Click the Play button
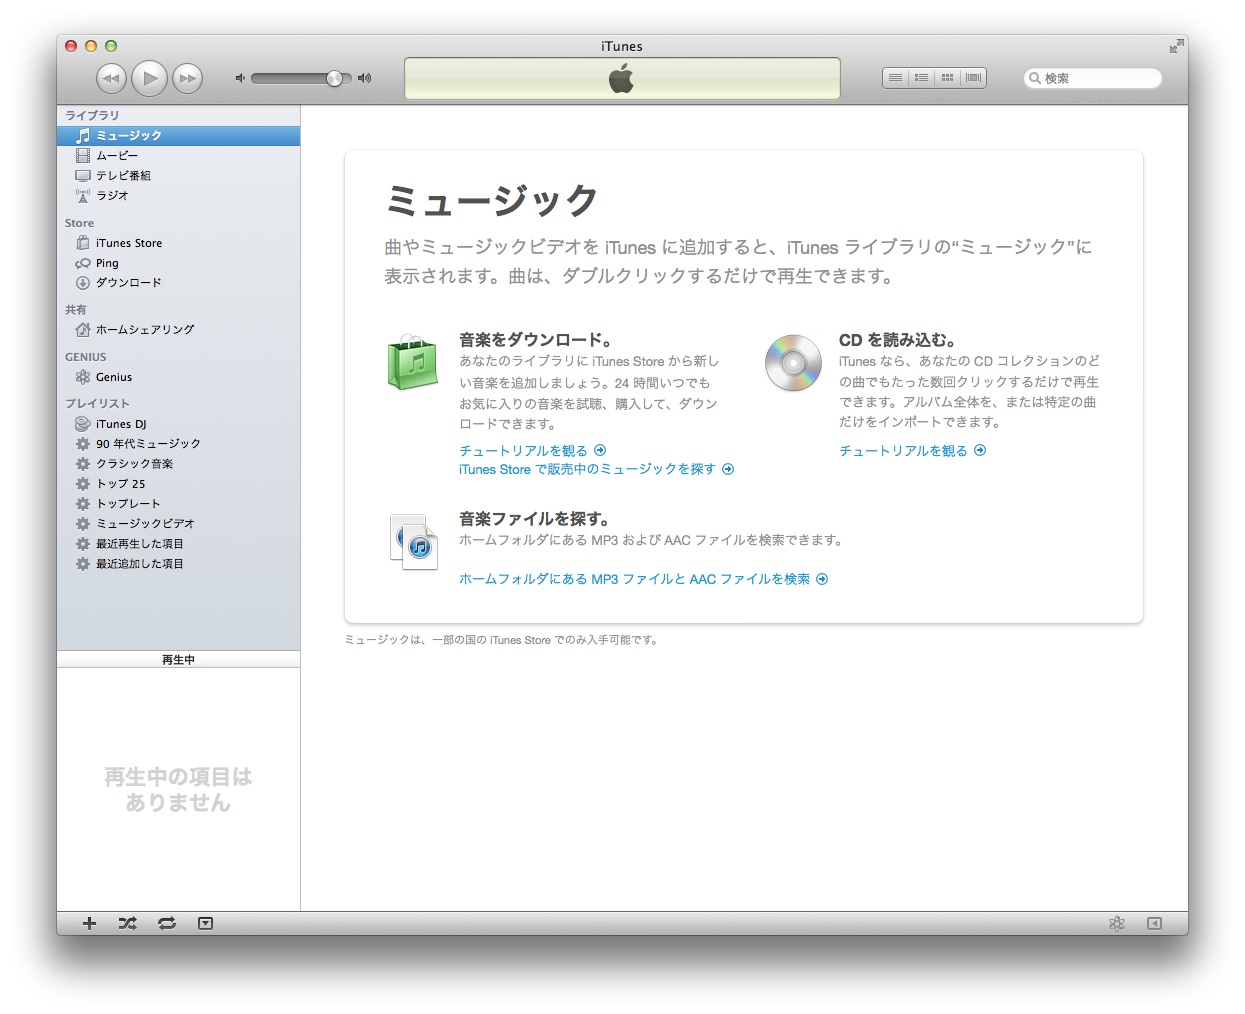 point(150,78)
